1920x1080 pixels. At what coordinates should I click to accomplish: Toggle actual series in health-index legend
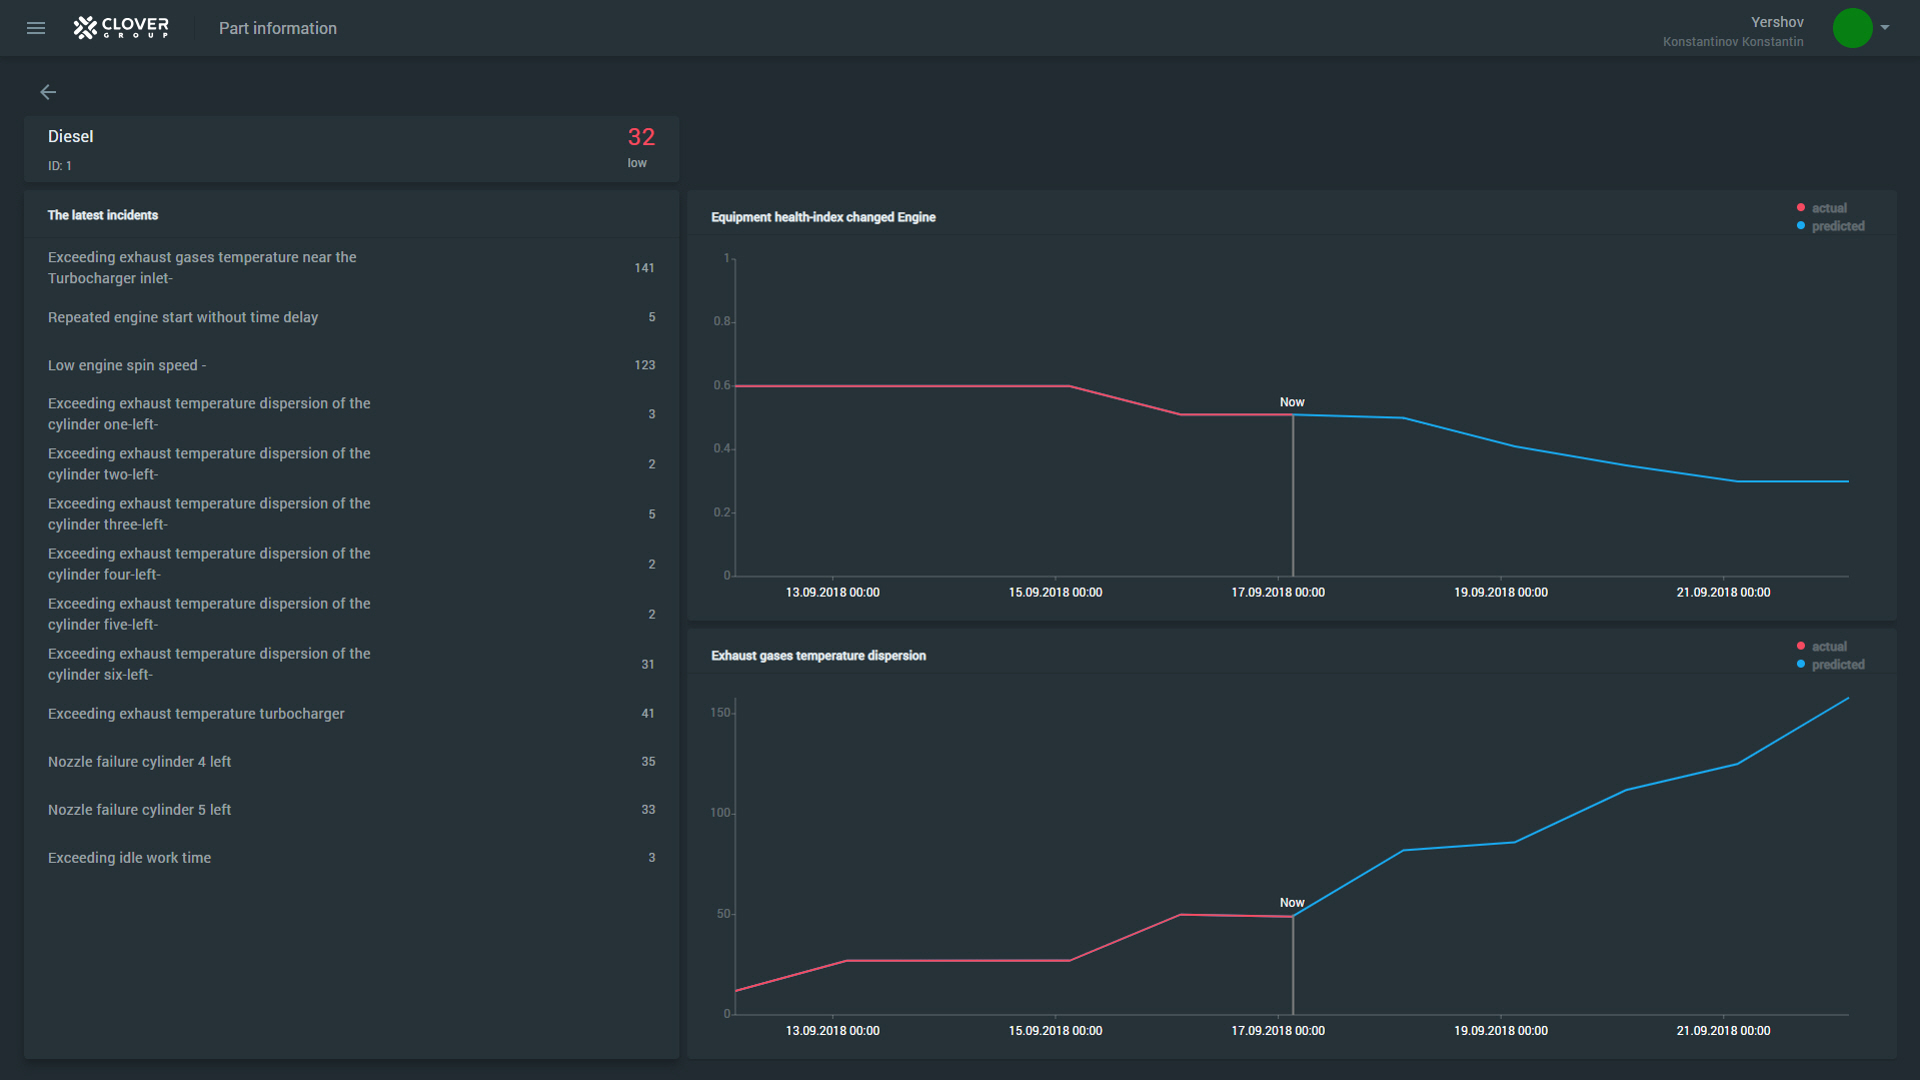[x=1828, y=208]
